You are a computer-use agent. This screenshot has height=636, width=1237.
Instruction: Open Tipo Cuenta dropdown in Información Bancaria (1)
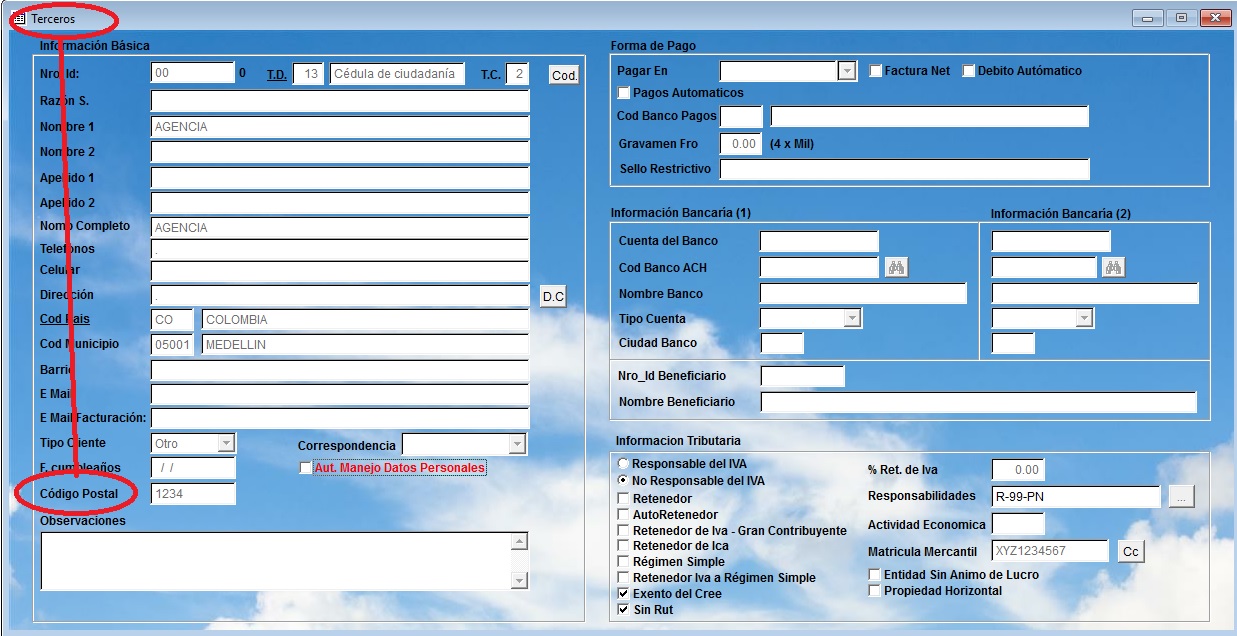[x=852, y=318]
